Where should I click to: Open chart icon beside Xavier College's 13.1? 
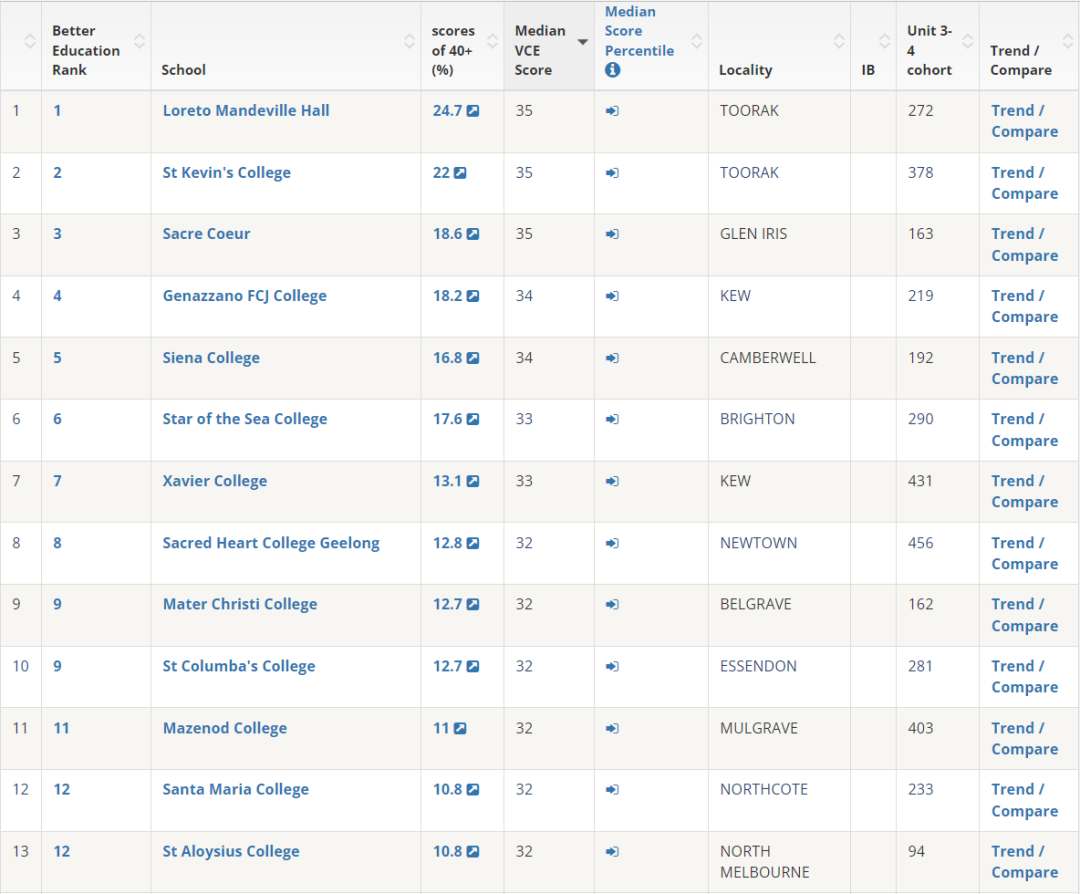click(473, 481)
